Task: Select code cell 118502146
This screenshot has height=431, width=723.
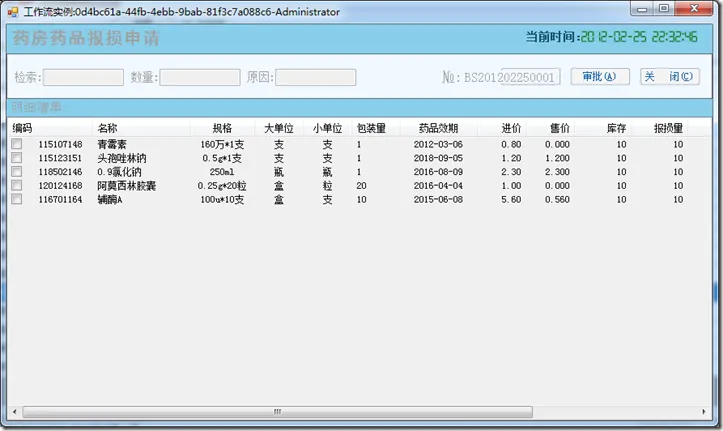Action: tap(60, 172)
